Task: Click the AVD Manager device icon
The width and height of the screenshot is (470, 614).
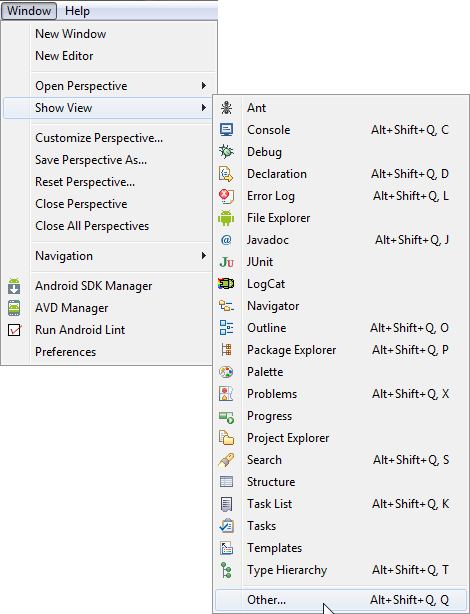Action: pos(14,308)
